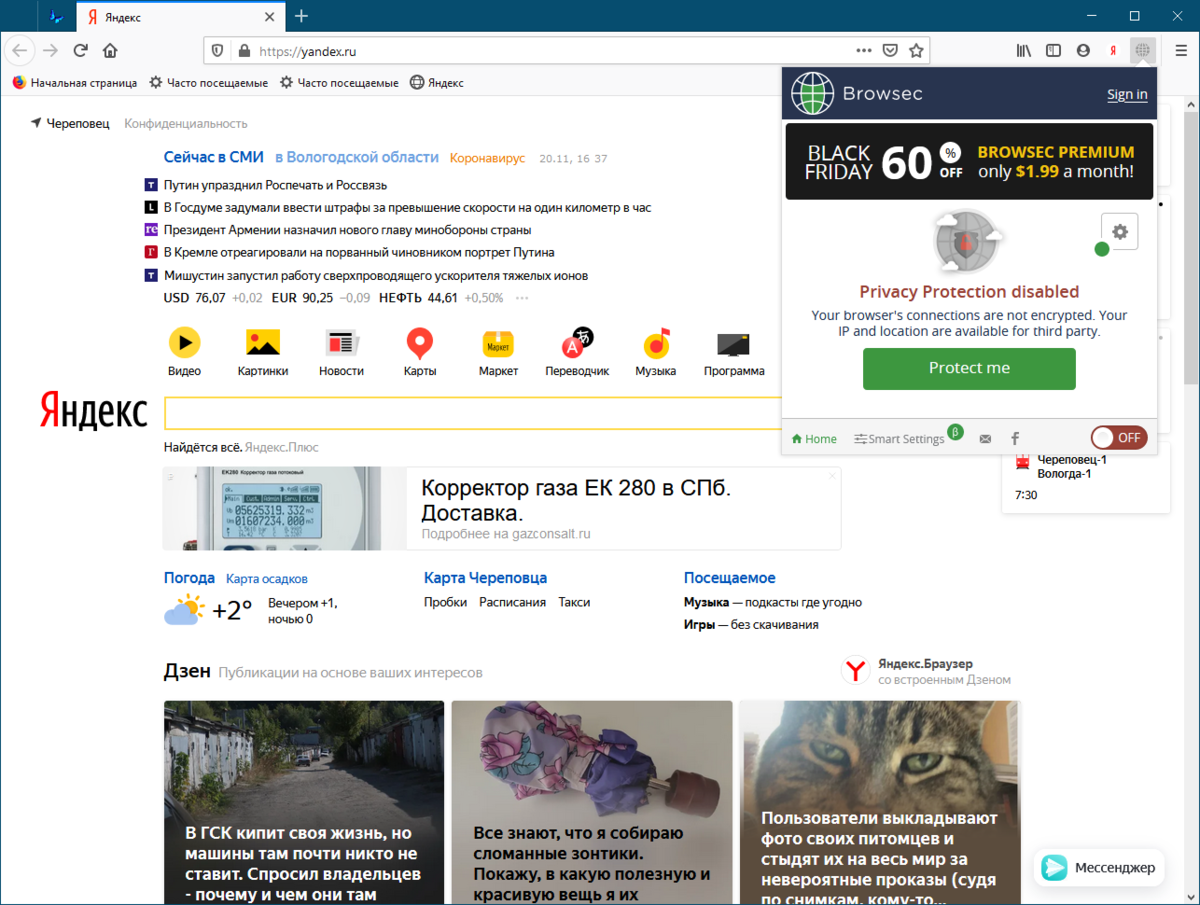1200x905 pixels.
Task: Toggle Browsec VPN OFF switch
Action: [x=1118, y=437]
